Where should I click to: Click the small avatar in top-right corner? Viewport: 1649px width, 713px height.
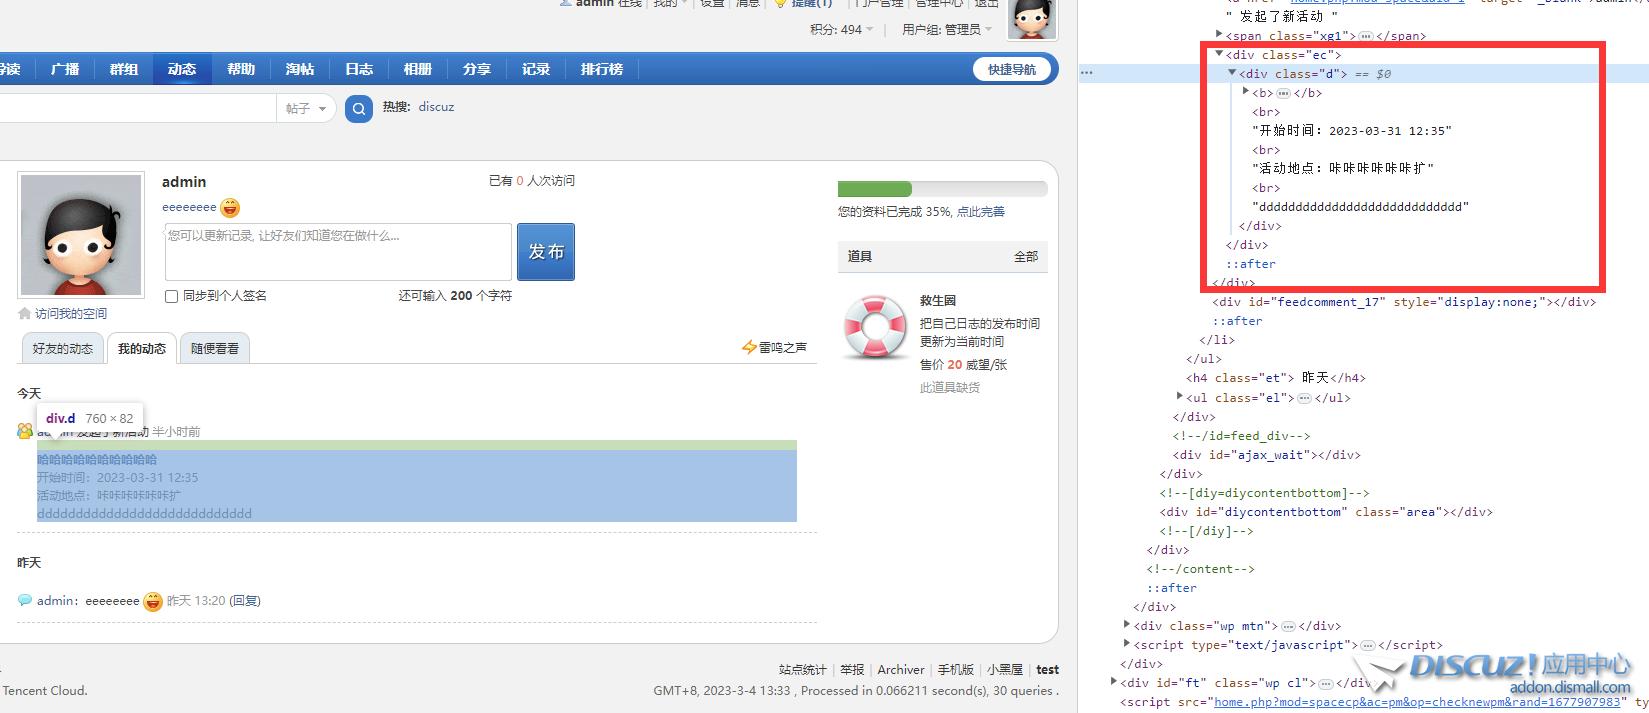(x=1032, y=19)
